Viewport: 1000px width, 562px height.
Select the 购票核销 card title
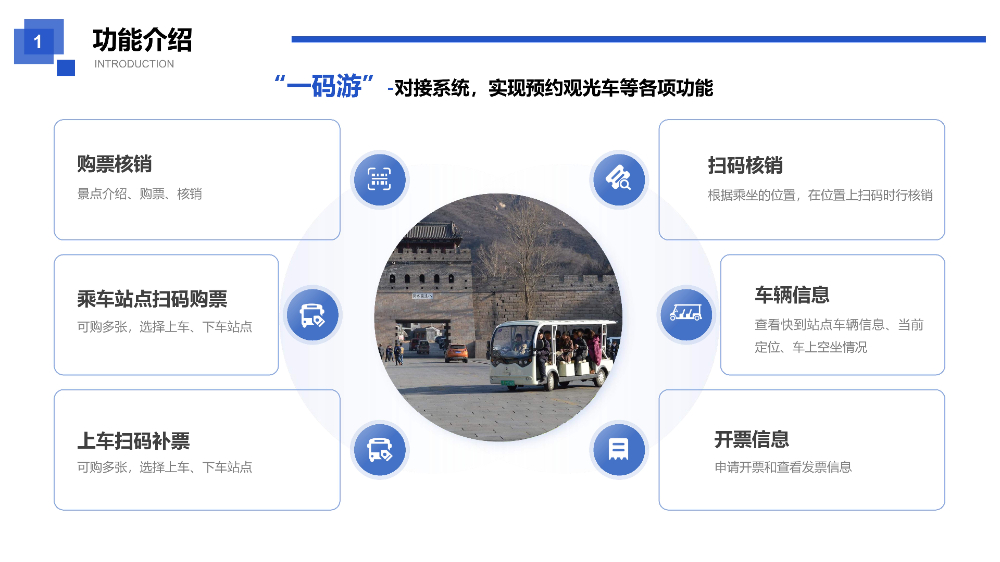(x=114, y=164)
